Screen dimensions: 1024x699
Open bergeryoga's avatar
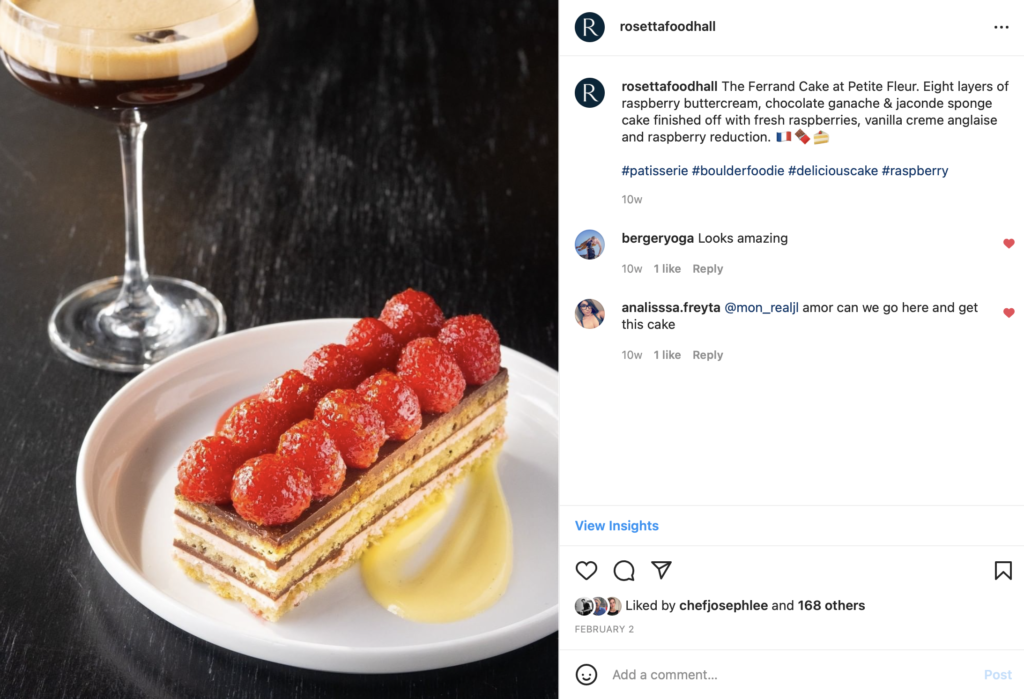click(590, 244)
